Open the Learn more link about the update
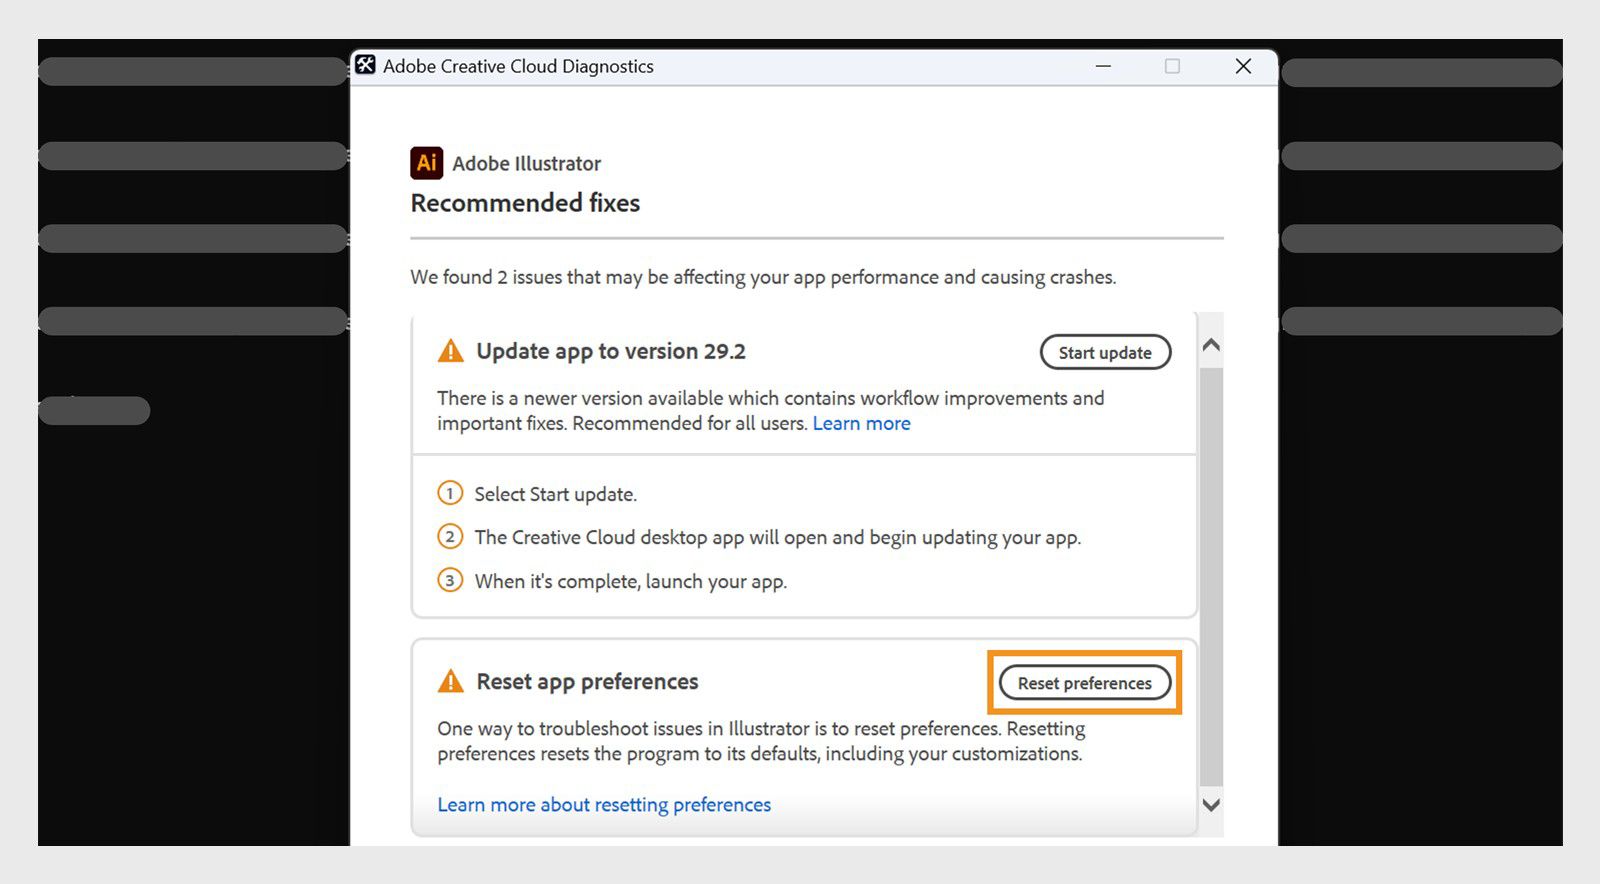The image size is (1600, 884). coord(861,423)
